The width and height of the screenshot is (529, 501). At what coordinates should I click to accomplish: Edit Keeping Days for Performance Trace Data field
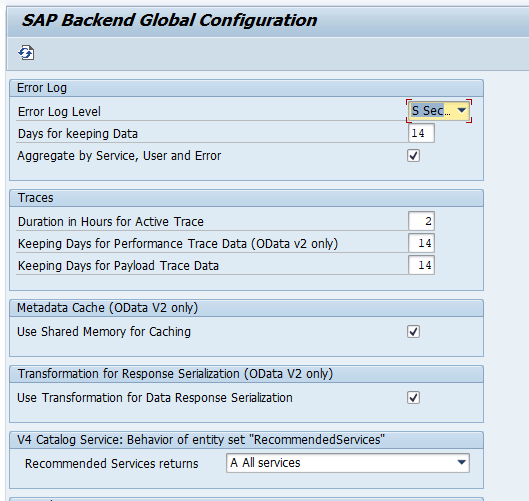(421, 243)
